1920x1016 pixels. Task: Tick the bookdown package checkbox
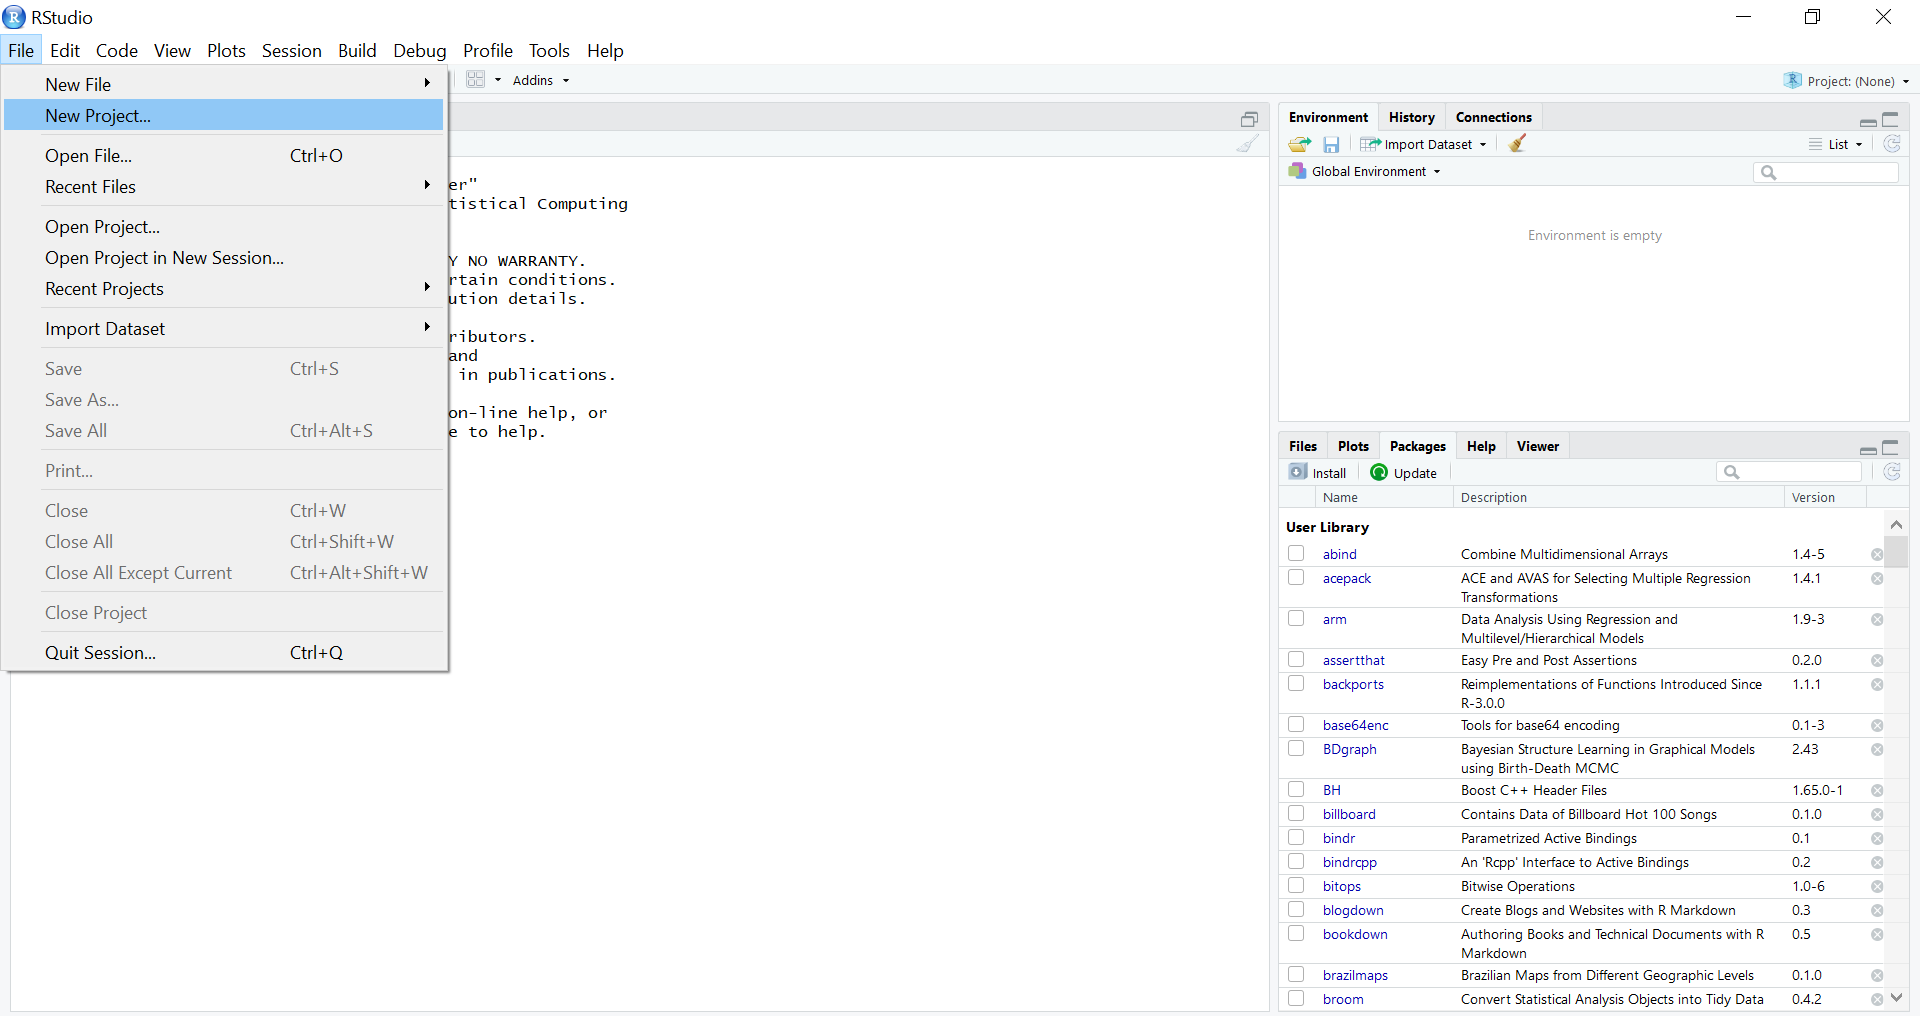tap(1296, 934)
